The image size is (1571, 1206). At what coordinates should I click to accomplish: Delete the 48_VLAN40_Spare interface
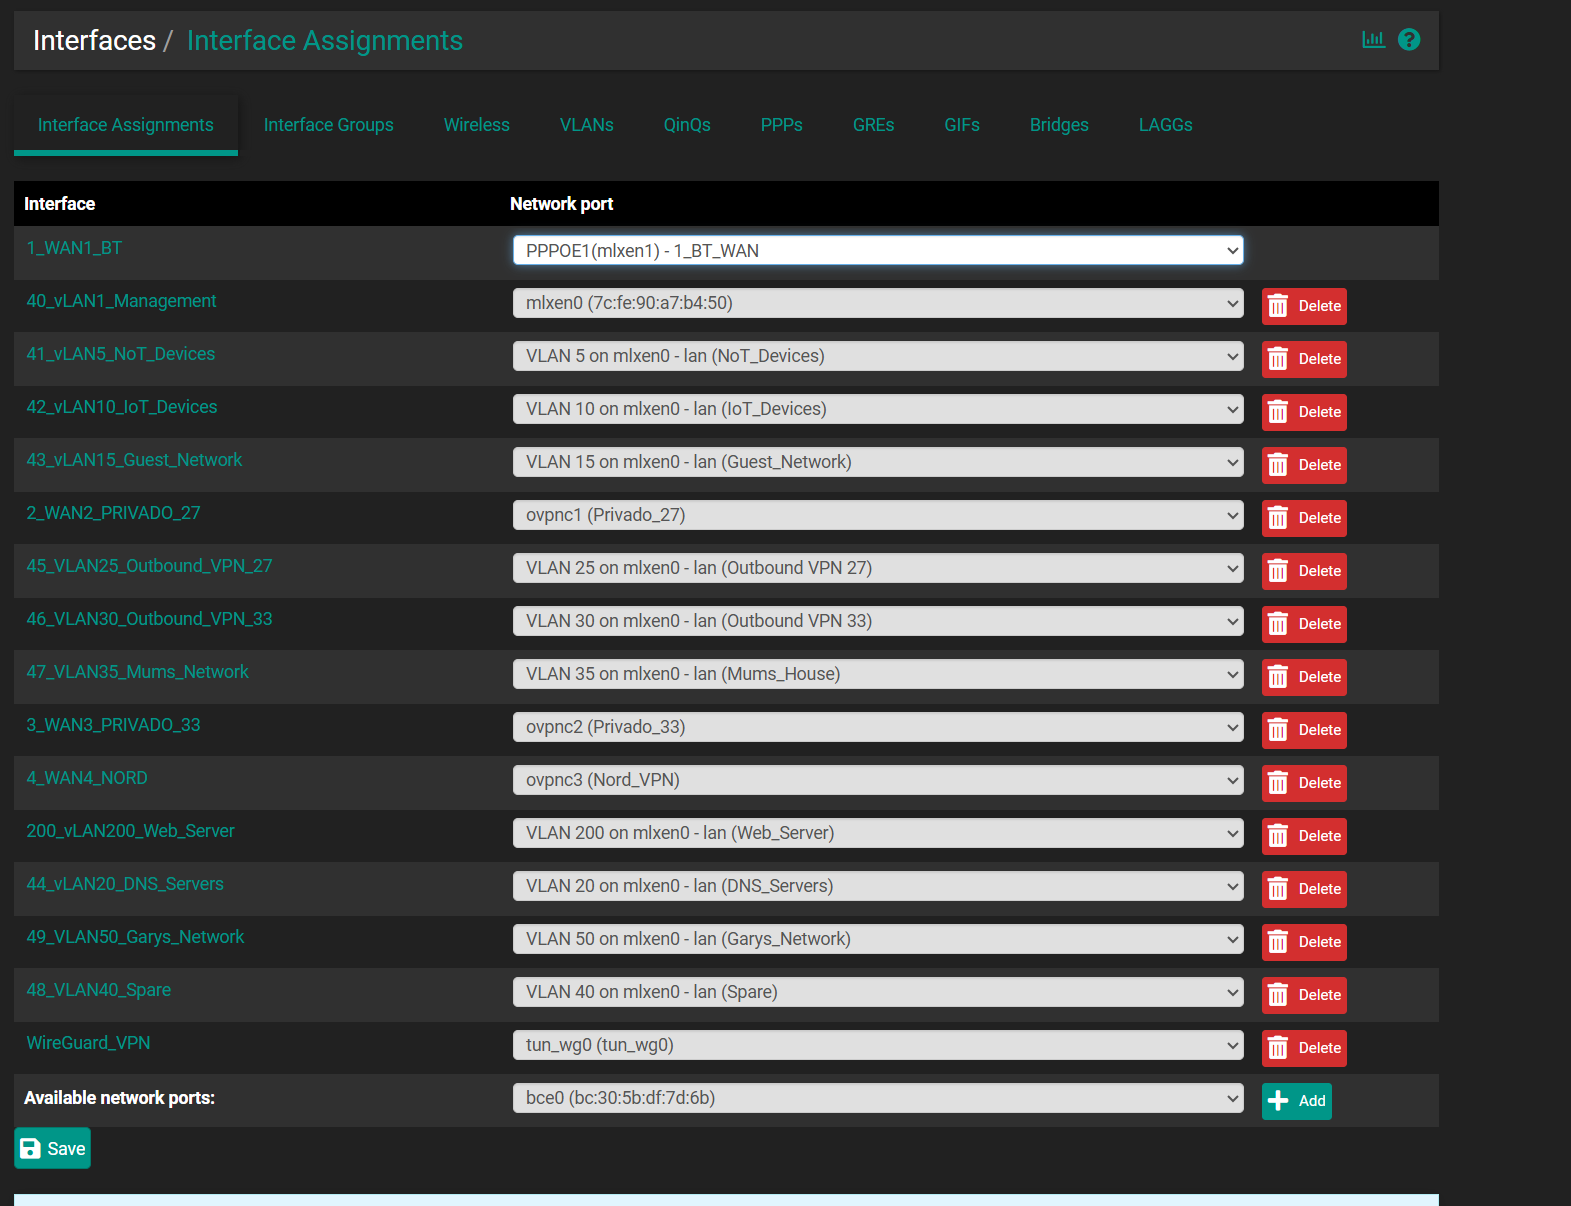click(1304, 995)
